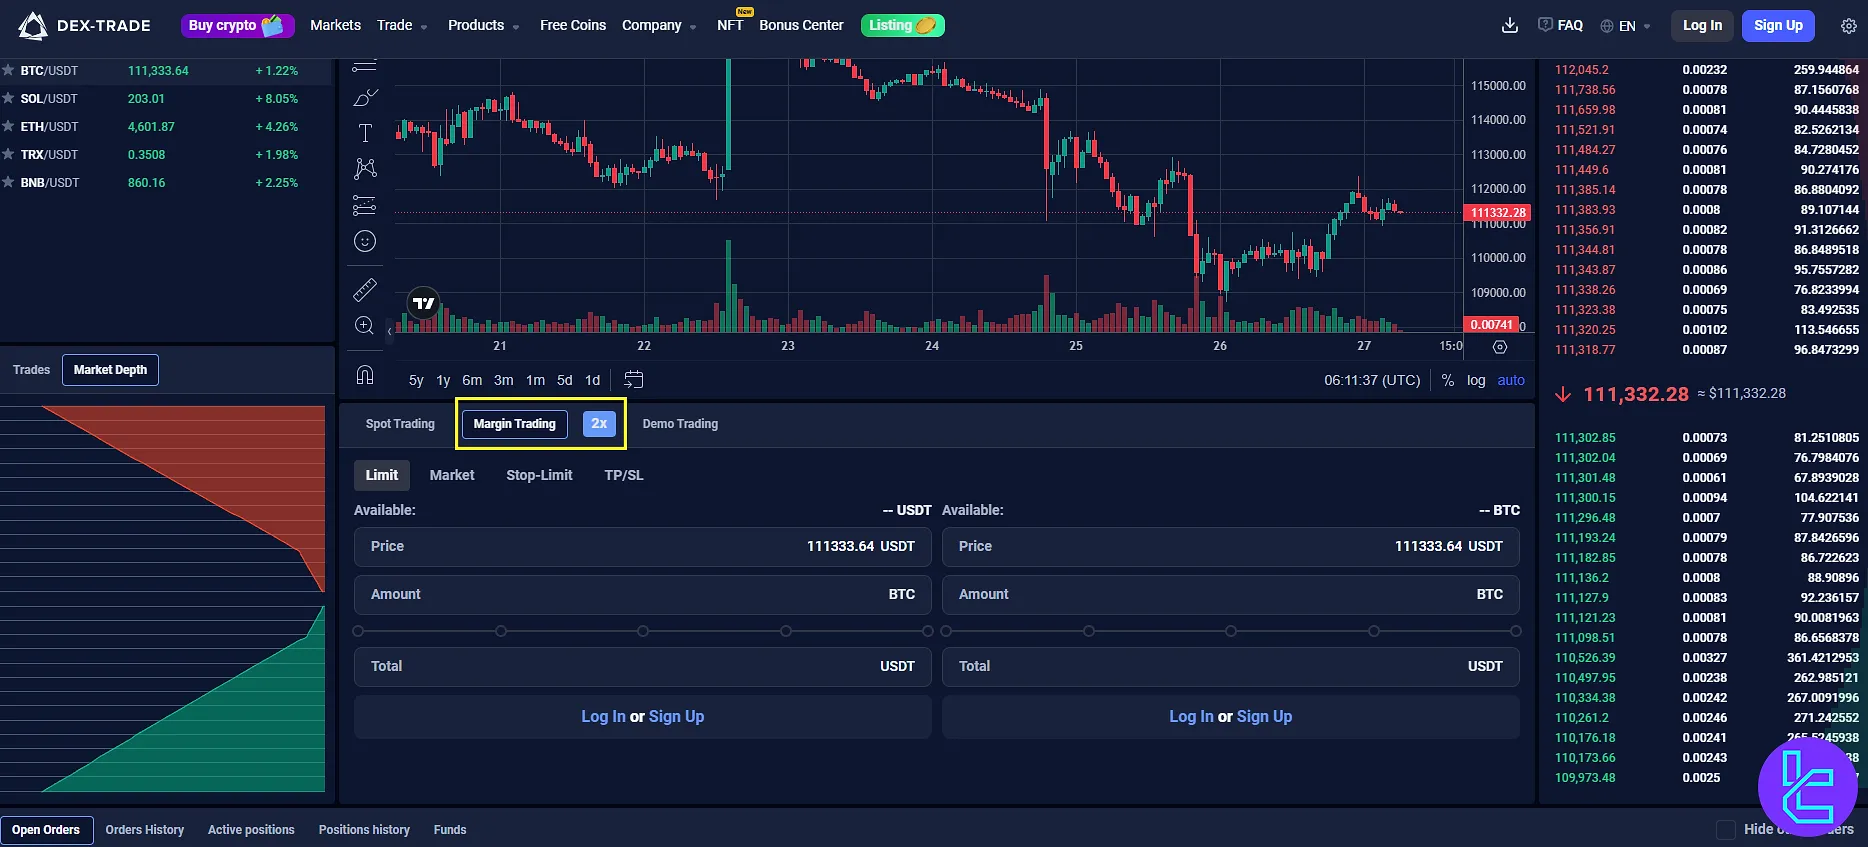Favorite the BNB/USDT star
This screenshot has width=1868, height=847.
[x=8, y=182]
